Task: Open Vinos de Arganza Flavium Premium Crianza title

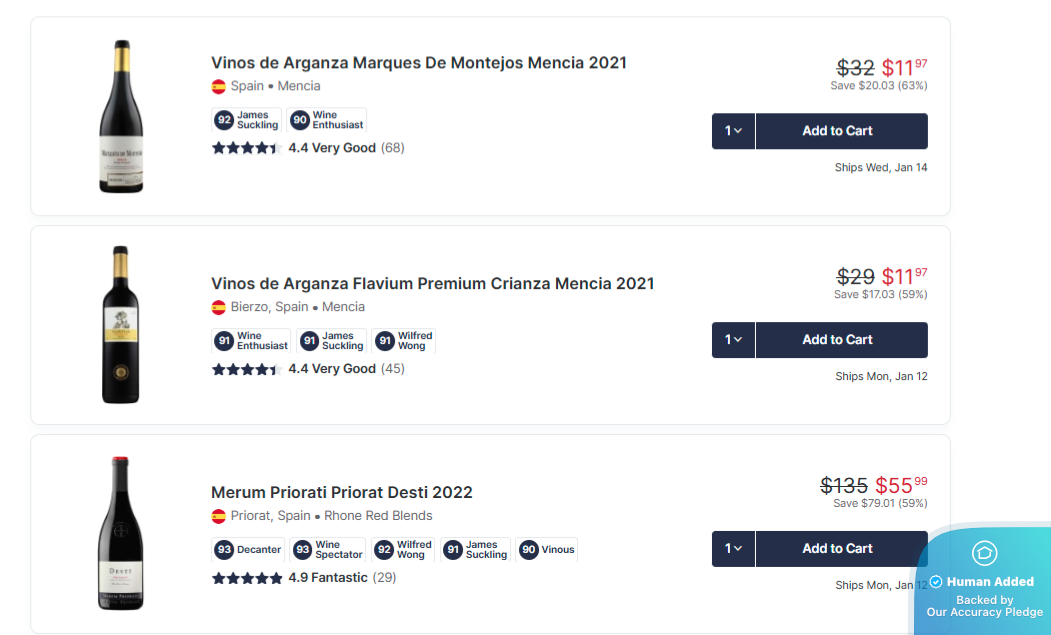Action: (x=432, y=283)
